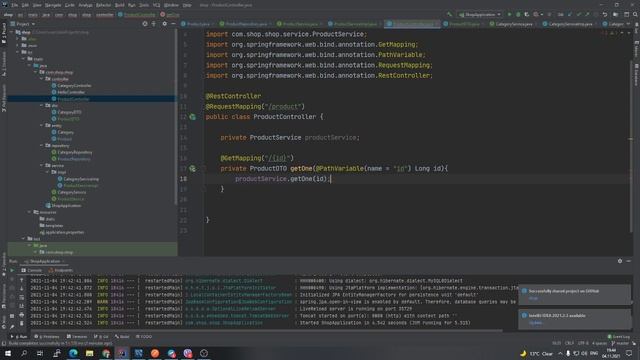Clear console with trash icon

tap(22, 323)
